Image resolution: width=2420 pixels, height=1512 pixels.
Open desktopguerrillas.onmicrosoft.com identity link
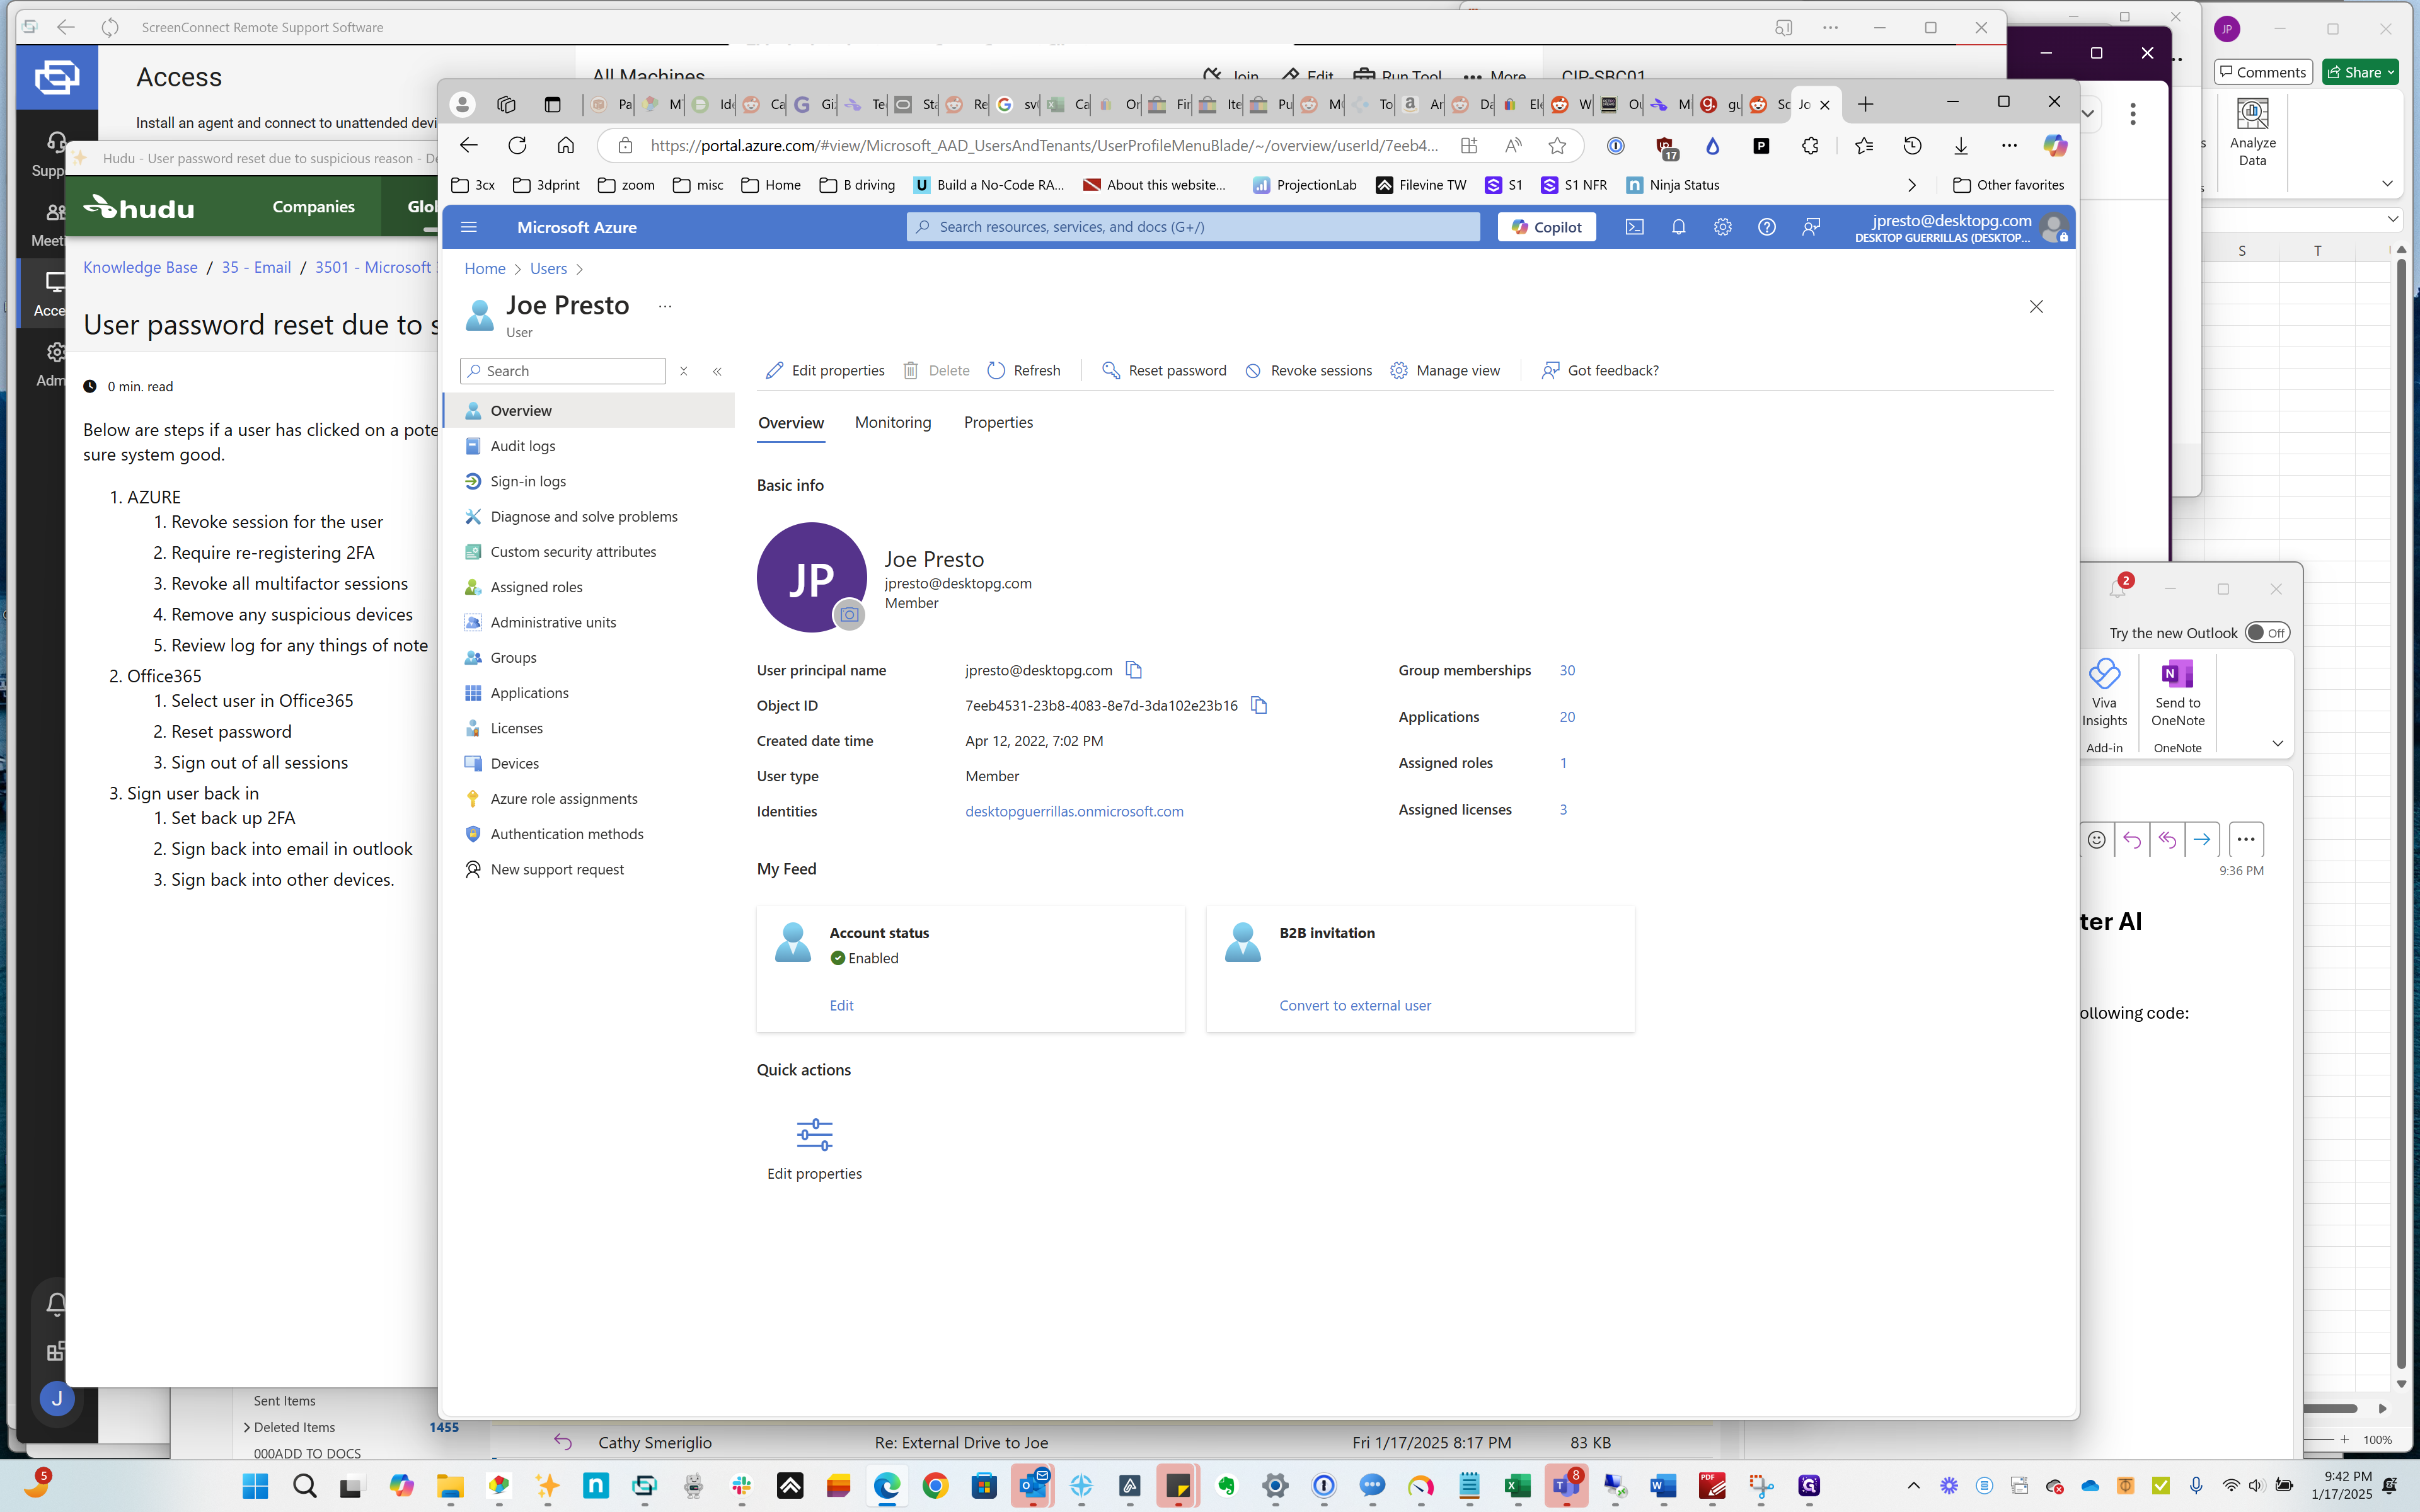(x=1074, y=811)
